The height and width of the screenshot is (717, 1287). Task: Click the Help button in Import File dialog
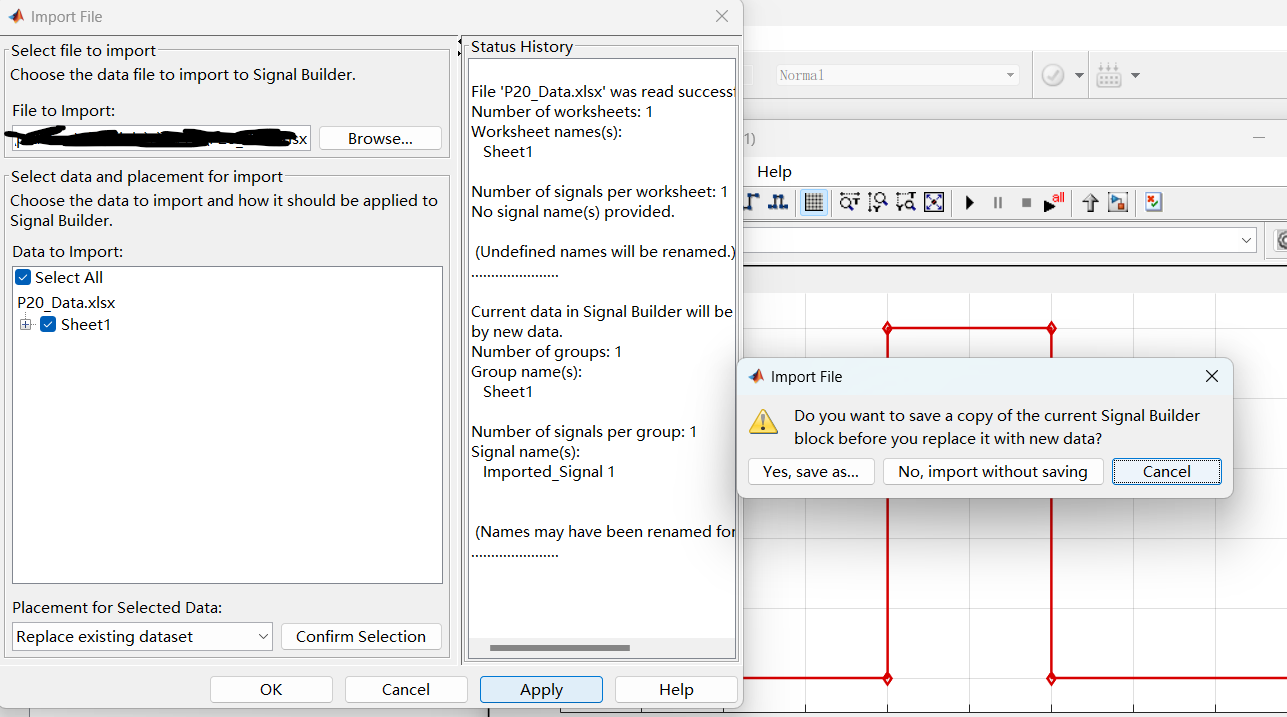[676, 689]
